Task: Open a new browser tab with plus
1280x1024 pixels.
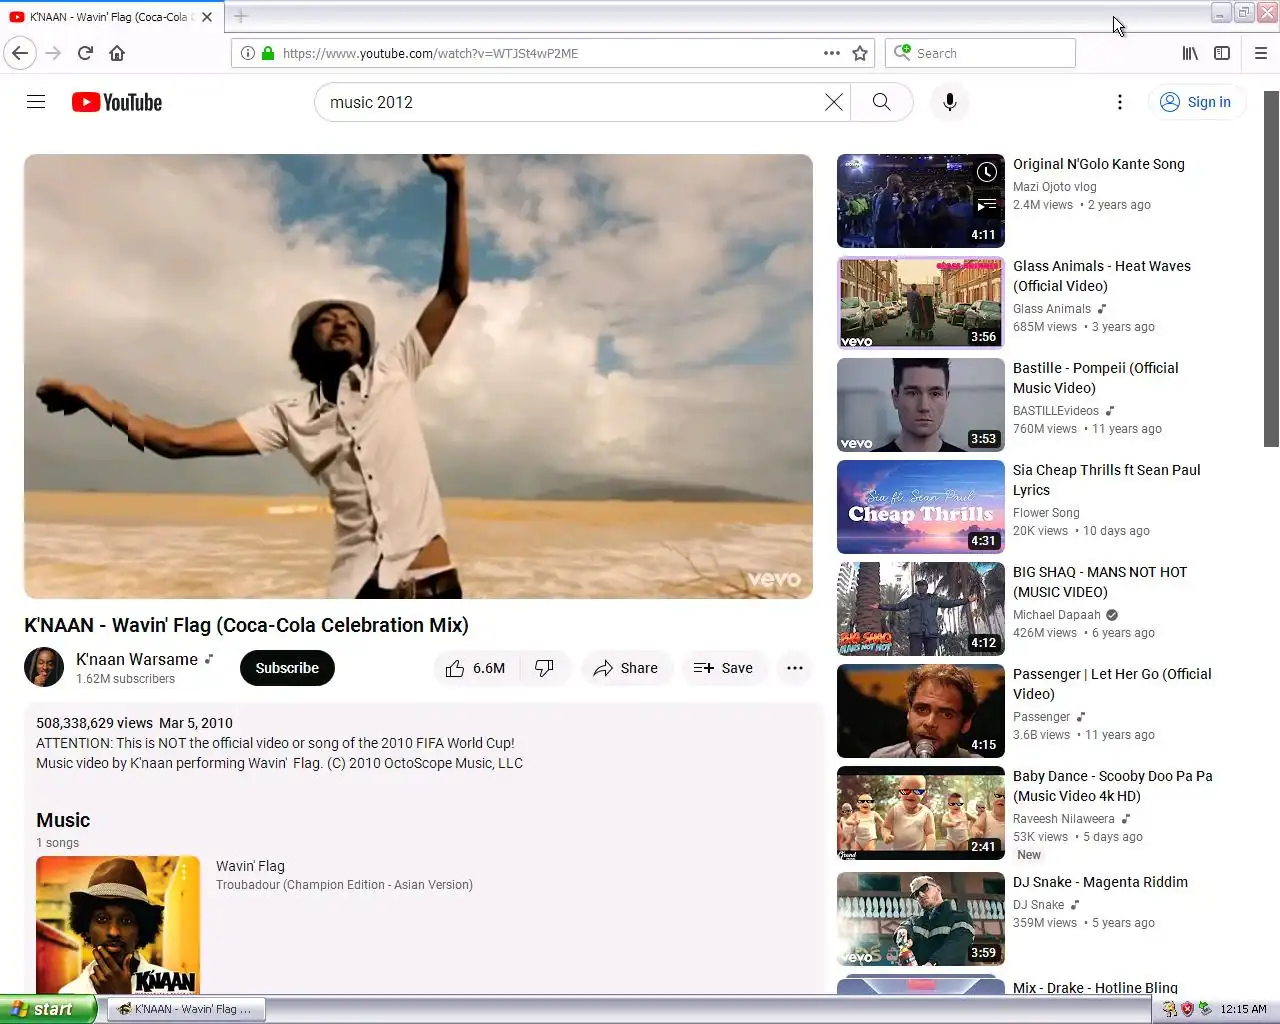Action: [x=240, y=16]
